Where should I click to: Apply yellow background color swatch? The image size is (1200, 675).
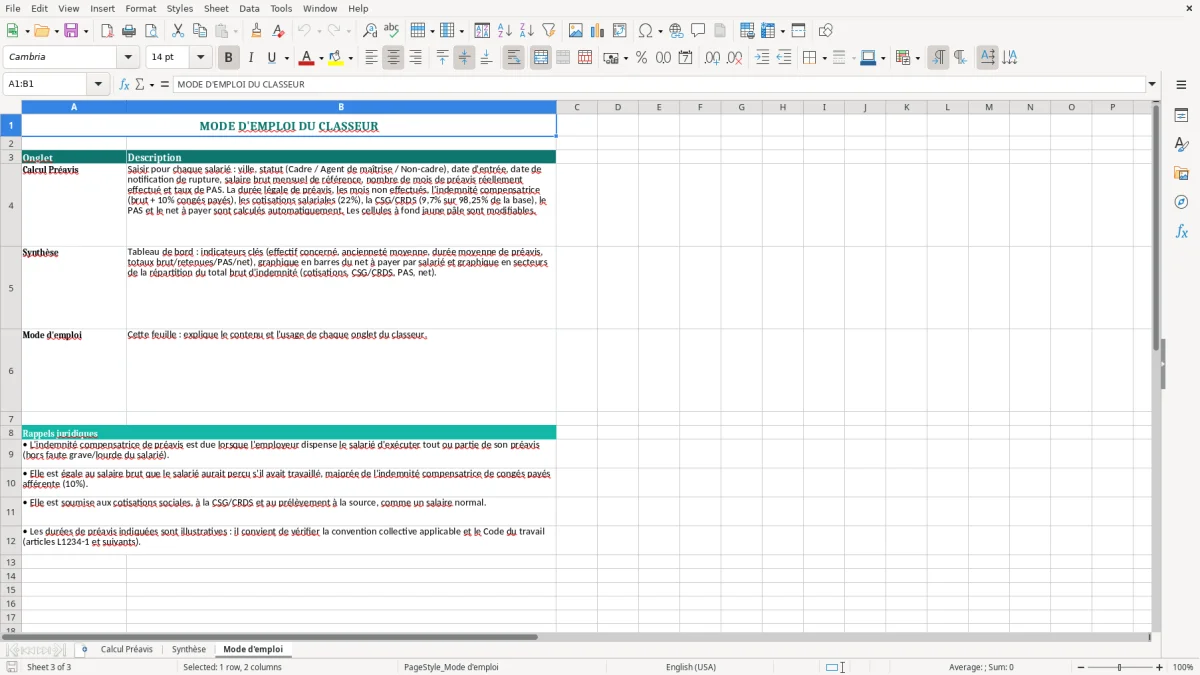pos(336,58)
